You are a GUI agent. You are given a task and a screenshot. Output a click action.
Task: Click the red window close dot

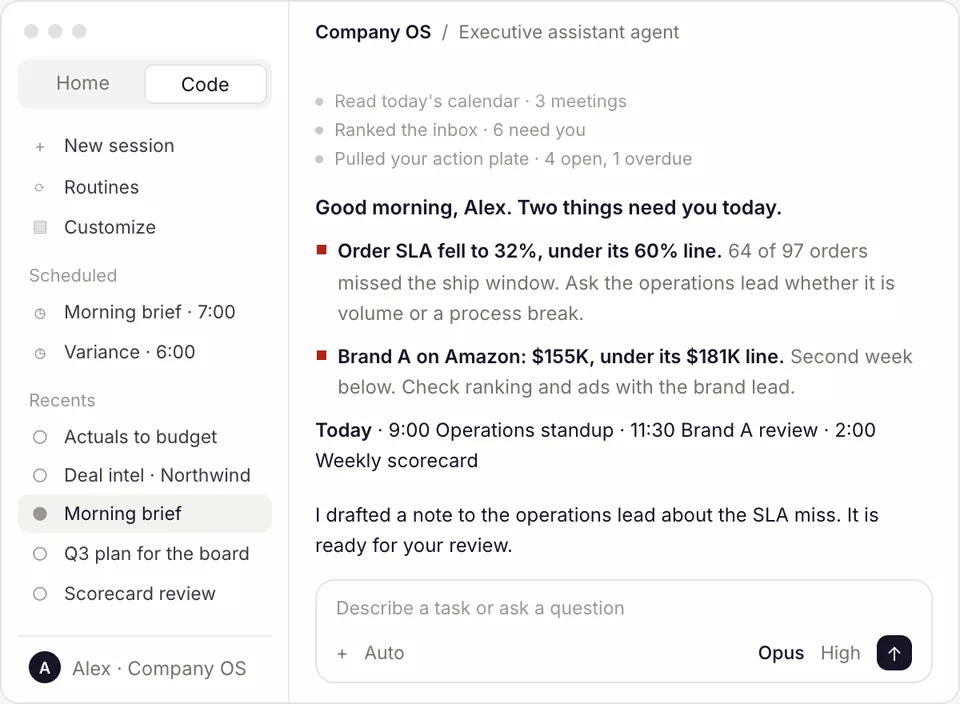(x=31, y=31)
